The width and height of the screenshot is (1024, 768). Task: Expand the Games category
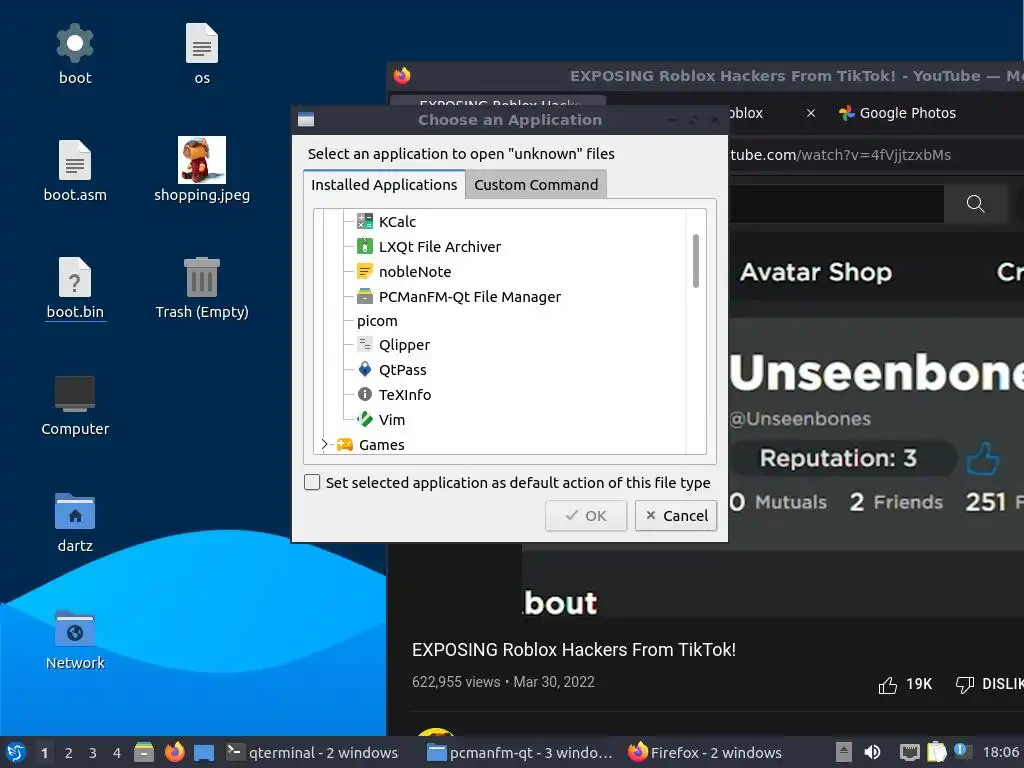[x=324, y=445]
